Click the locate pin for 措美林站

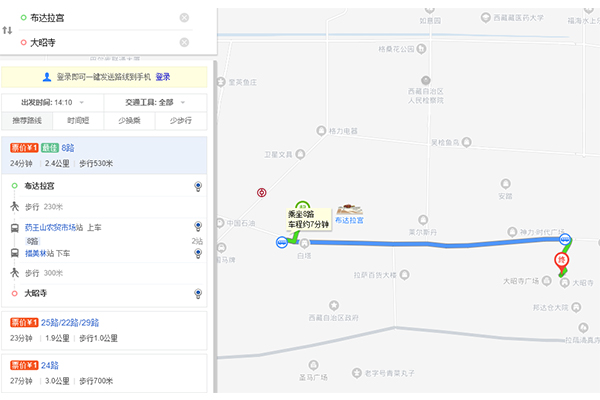pyautogui.click(x=198, y=254)
